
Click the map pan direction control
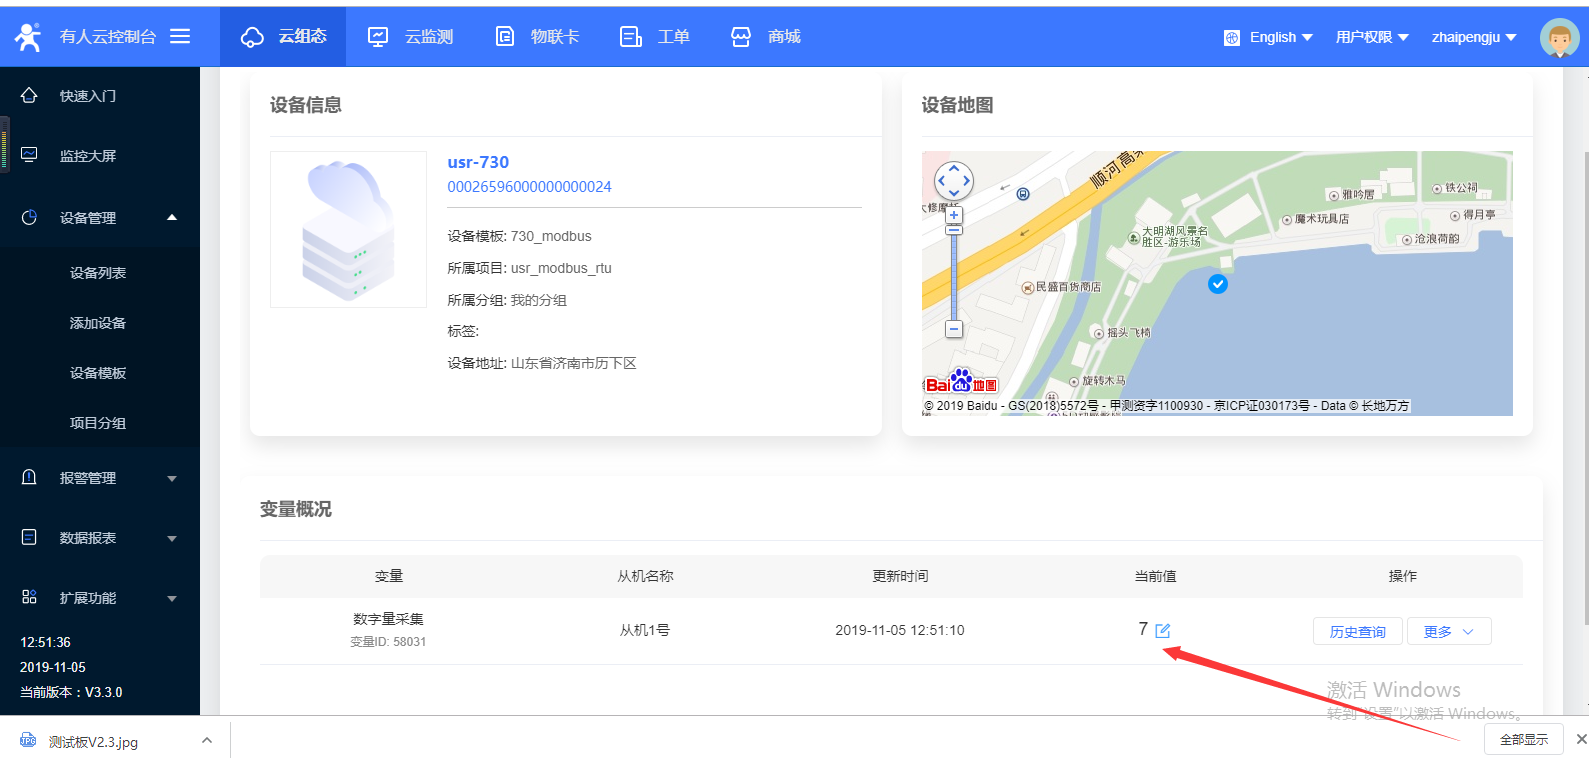pyautogui.click(x=953, y=181)
